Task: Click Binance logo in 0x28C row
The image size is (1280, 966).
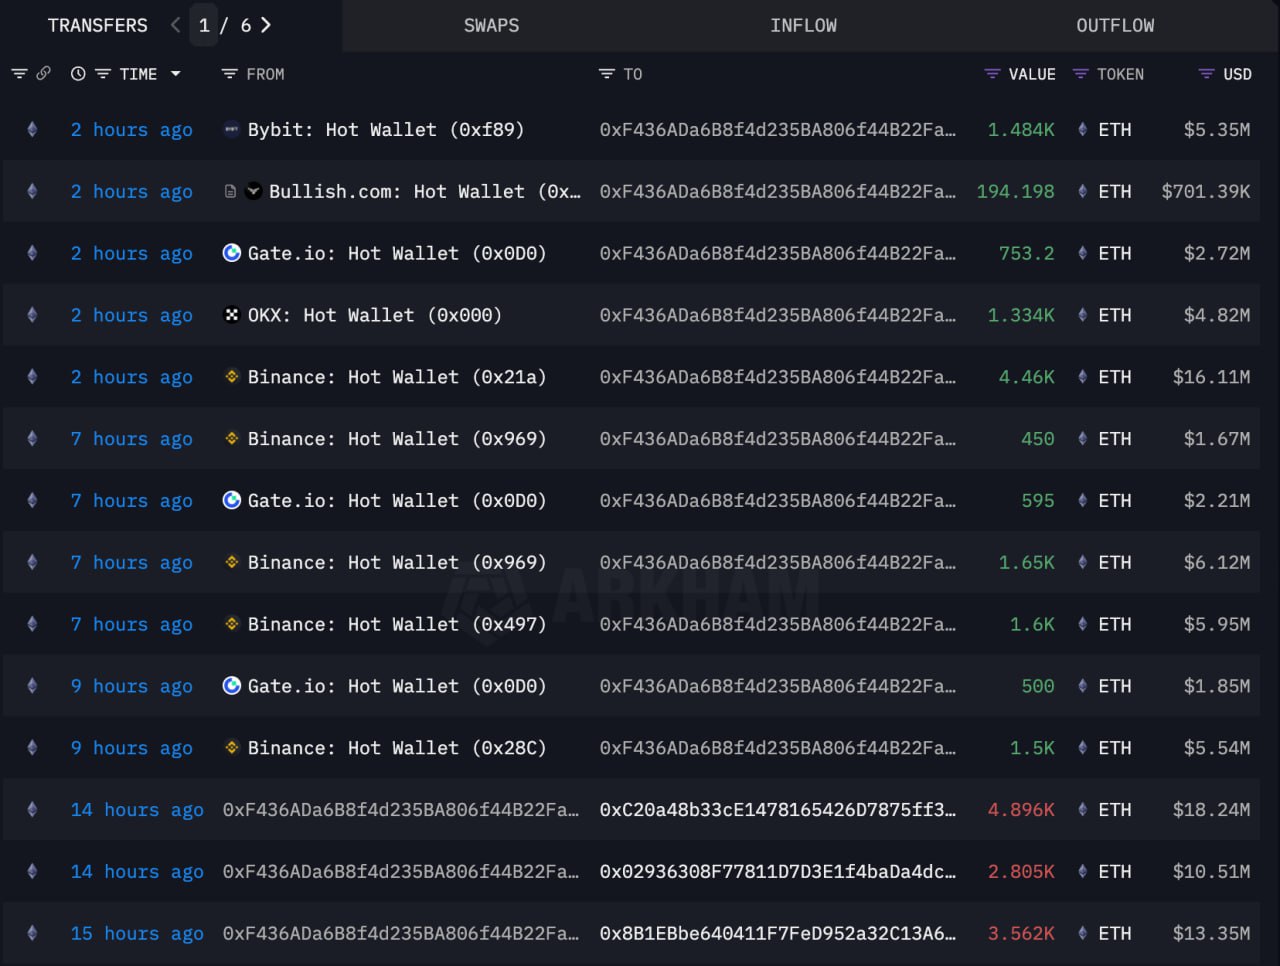Action: tap(231, 747)
